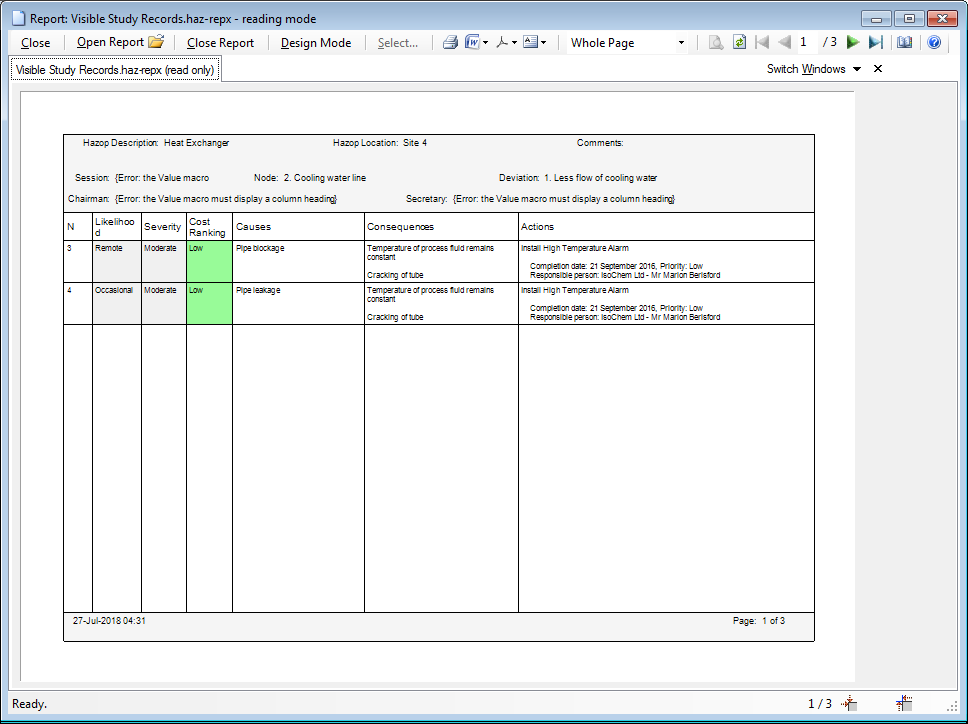The image size is (968, 724).
Task: Expand the PDF export options arrow
Action: coord(514,43)
